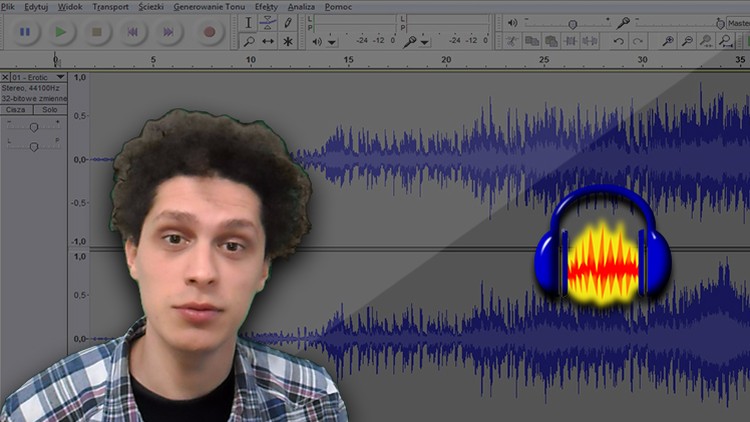Toggle the Cisza mute button
The width and height of the screenshot is (750, 422).
[x=16, y=110]
